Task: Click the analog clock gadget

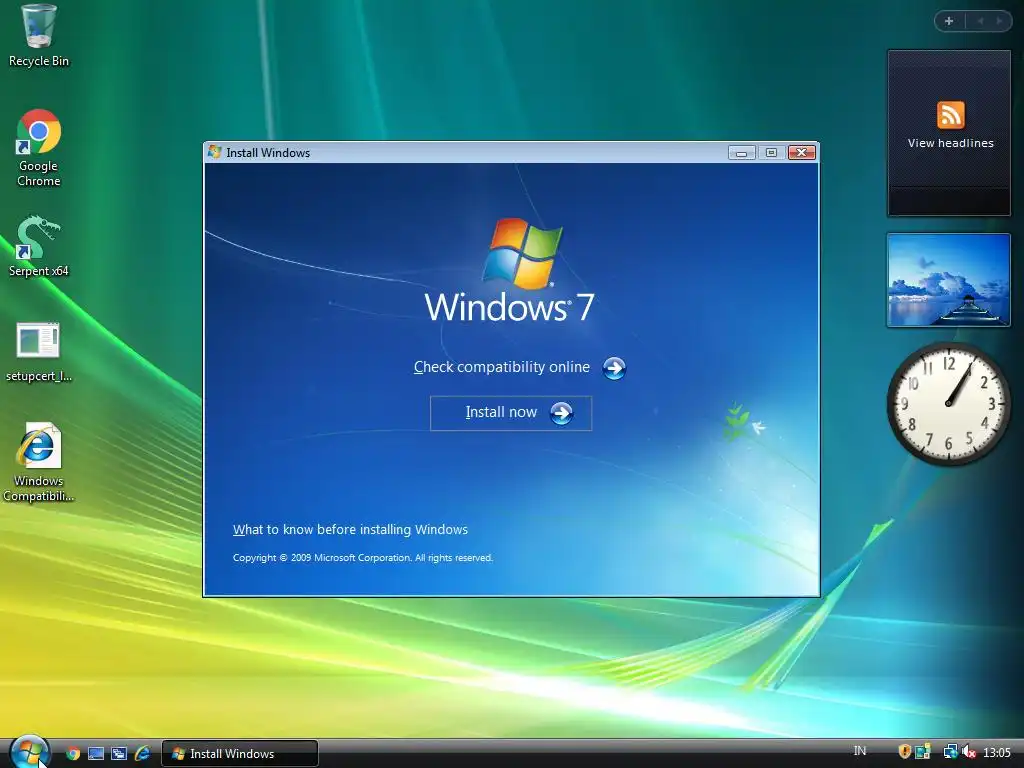Action: (948, 404)
